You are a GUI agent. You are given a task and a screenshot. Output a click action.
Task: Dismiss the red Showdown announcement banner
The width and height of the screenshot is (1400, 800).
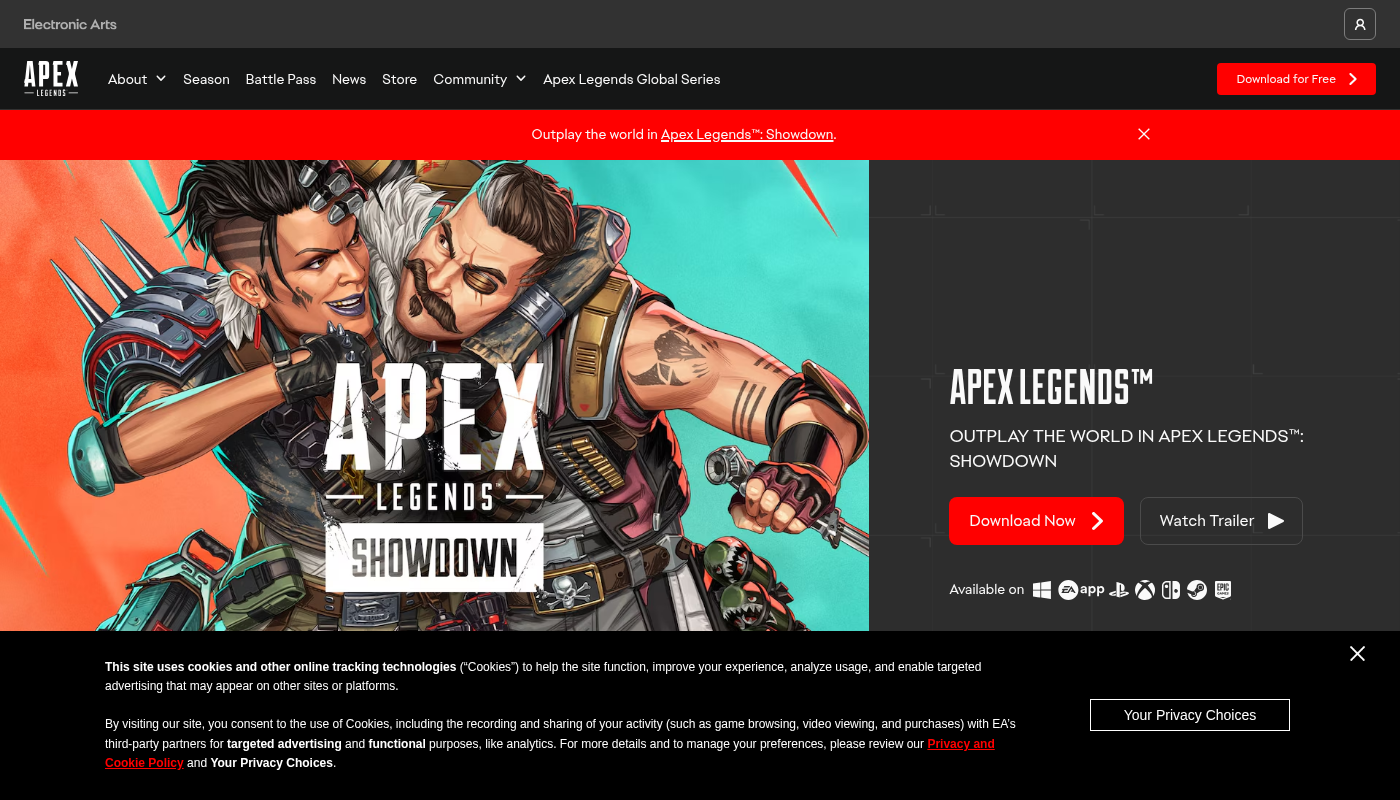tap(1144, 134)
